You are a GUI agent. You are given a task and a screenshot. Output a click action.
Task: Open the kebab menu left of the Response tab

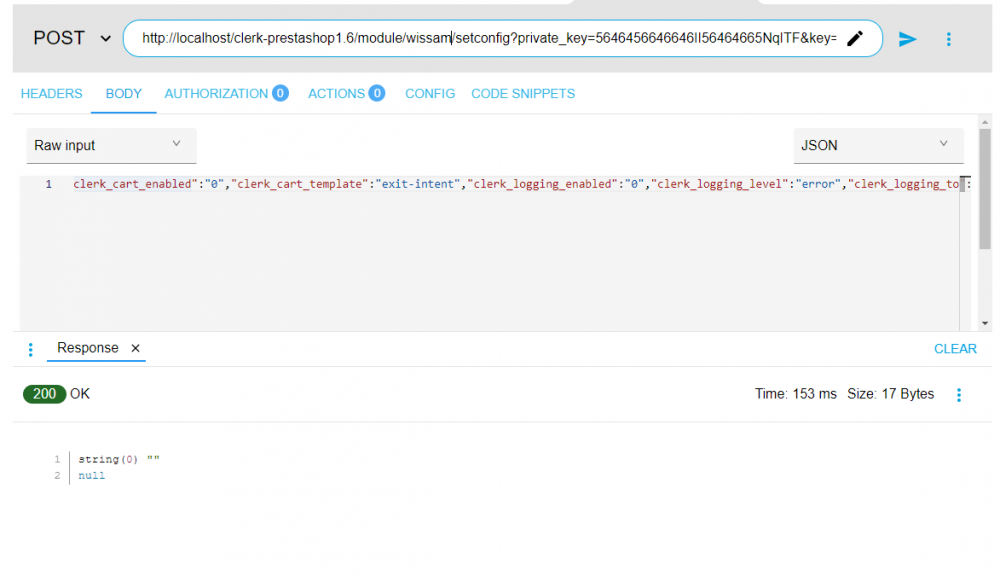tap(30, 348)
